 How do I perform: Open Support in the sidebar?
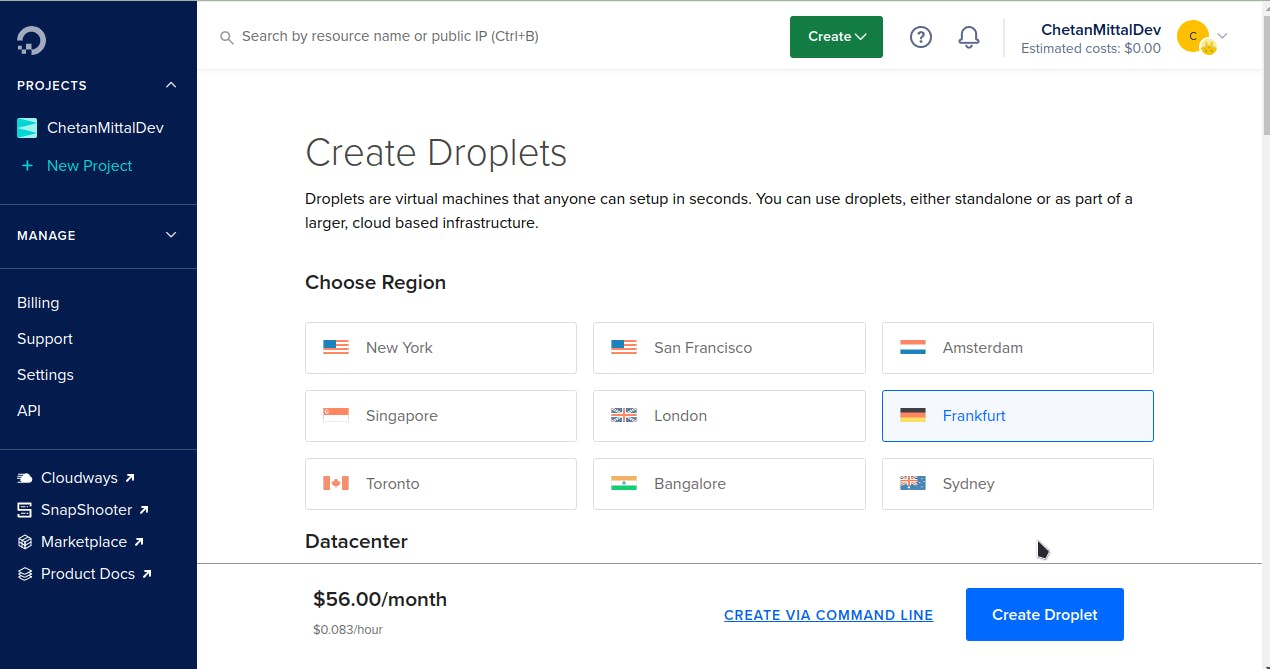click(x=45, y=339)
